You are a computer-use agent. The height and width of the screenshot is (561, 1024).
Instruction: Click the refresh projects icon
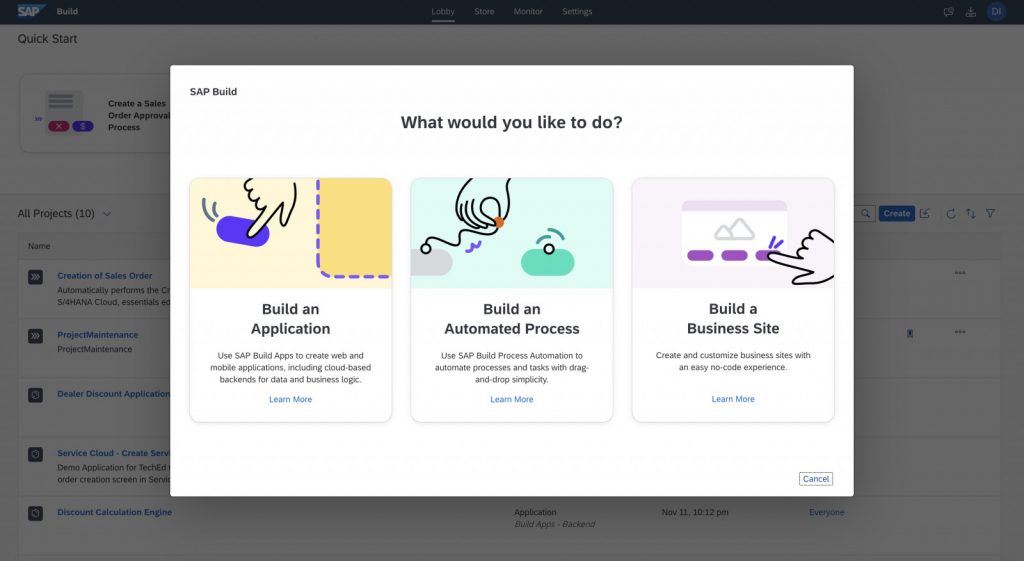point(951,214)
